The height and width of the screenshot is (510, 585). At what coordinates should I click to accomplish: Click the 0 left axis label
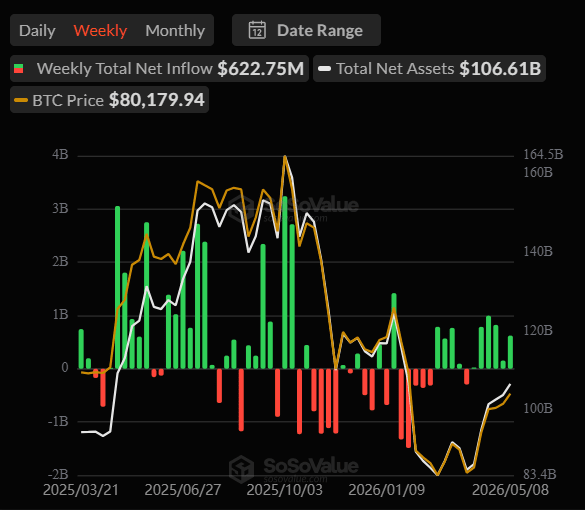tap(65, 367)
